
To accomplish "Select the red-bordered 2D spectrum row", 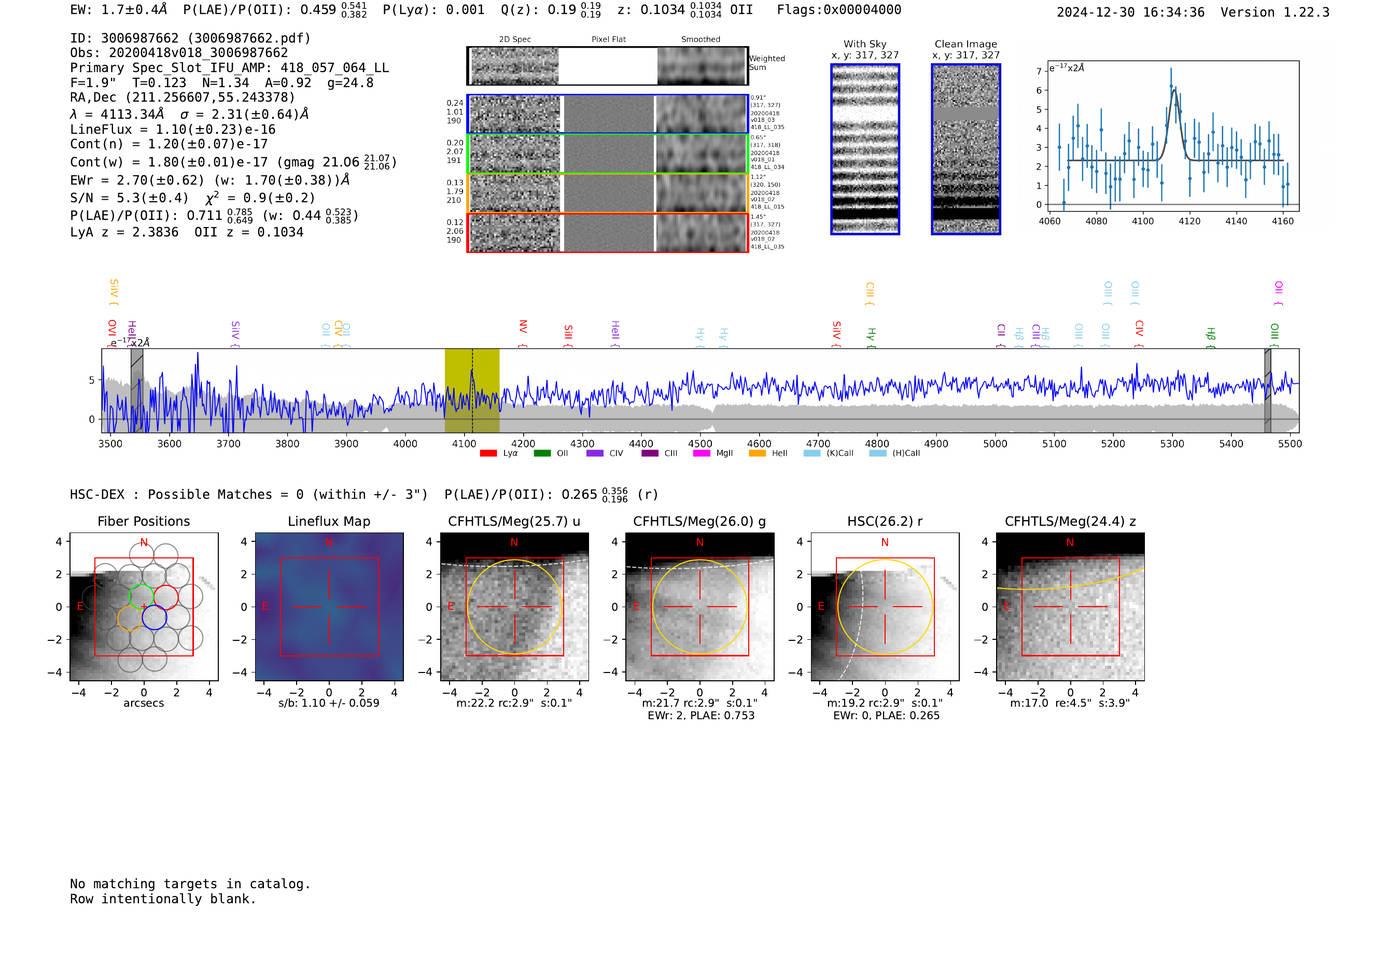I will (x=608, y=232).
